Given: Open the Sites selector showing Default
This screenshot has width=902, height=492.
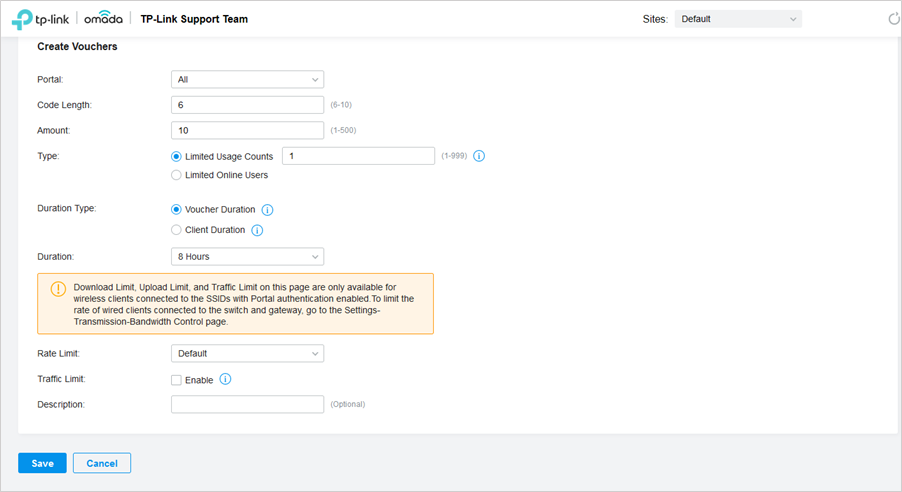Looking at the screenshot, I should click(x=738, y=19).
